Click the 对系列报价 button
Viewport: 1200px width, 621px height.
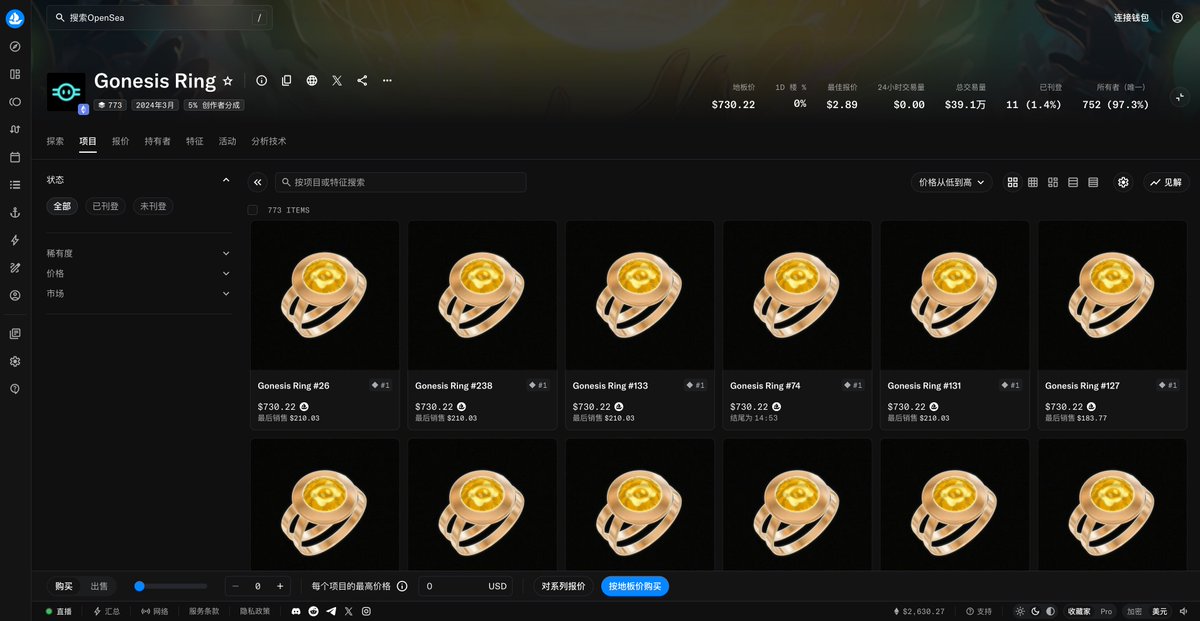(x=563, y=586)
